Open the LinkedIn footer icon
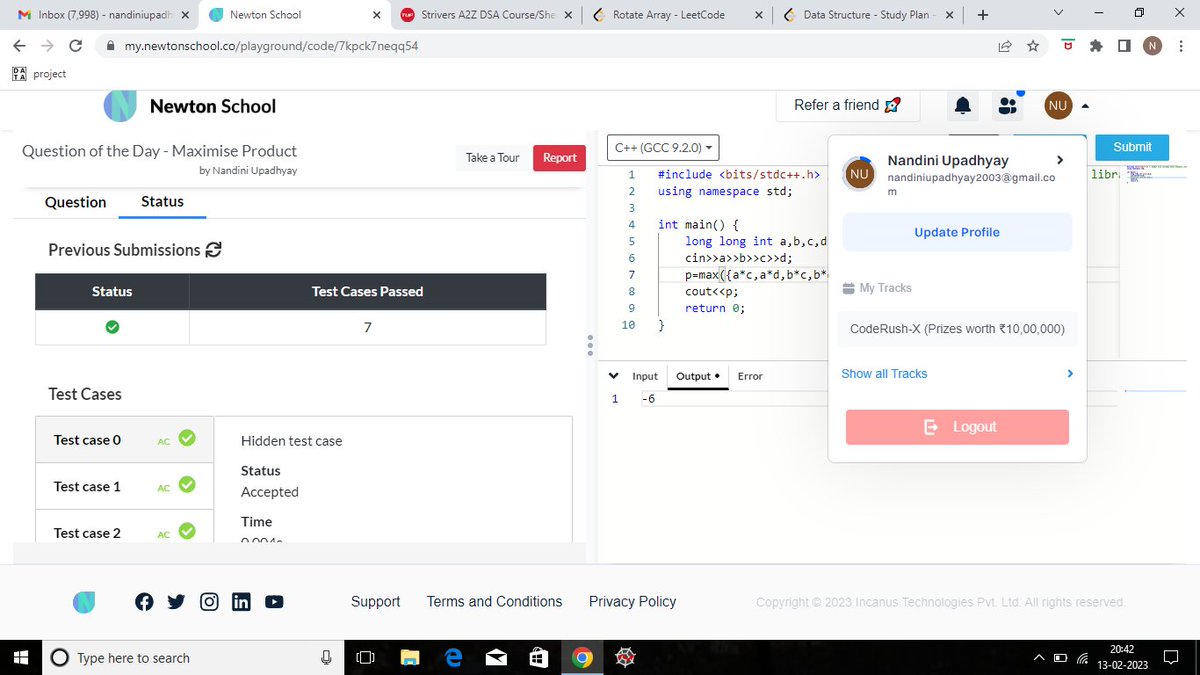 [241, 601]
